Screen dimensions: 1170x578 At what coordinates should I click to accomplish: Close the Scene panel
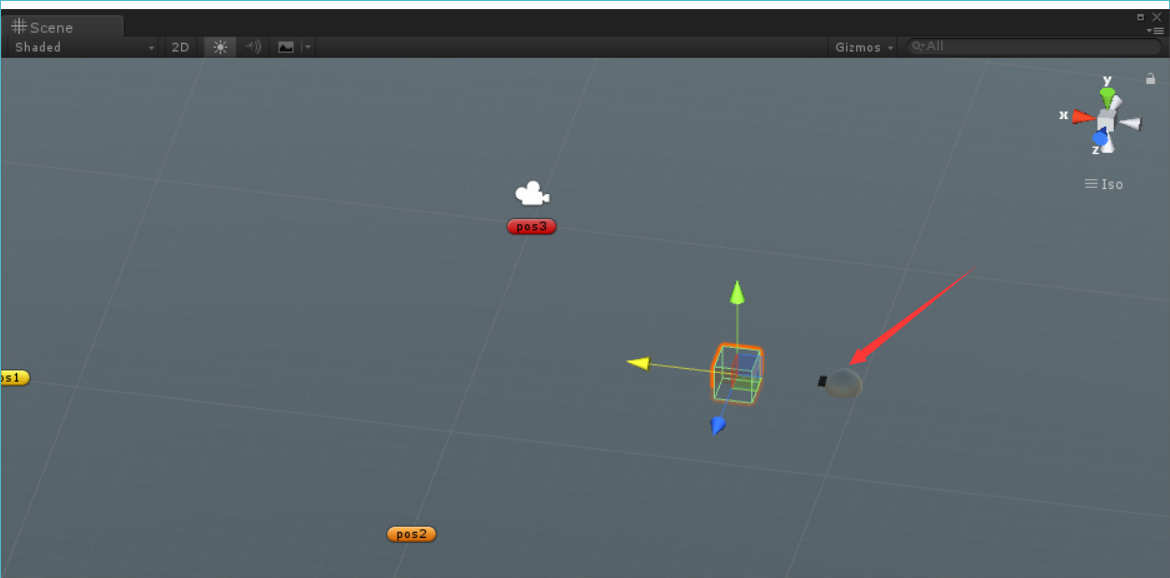click(1157, 16)
